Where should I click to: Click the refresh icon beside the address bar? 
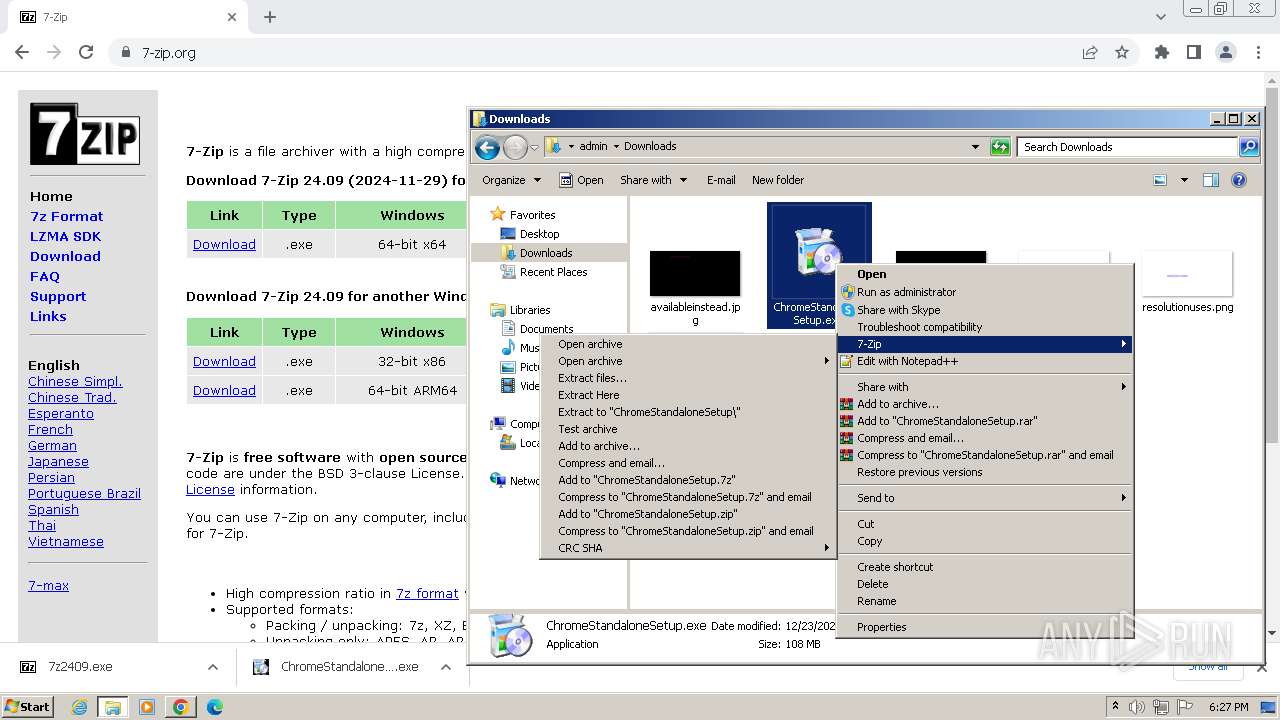1000,147
